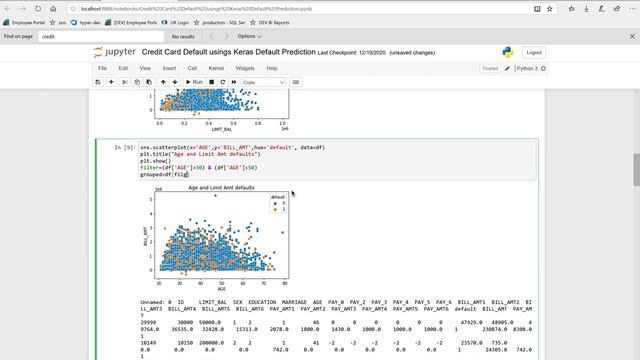Go to next find result
Screen dimensions: 640x360
pyautogui.click(x=227, y=36)
